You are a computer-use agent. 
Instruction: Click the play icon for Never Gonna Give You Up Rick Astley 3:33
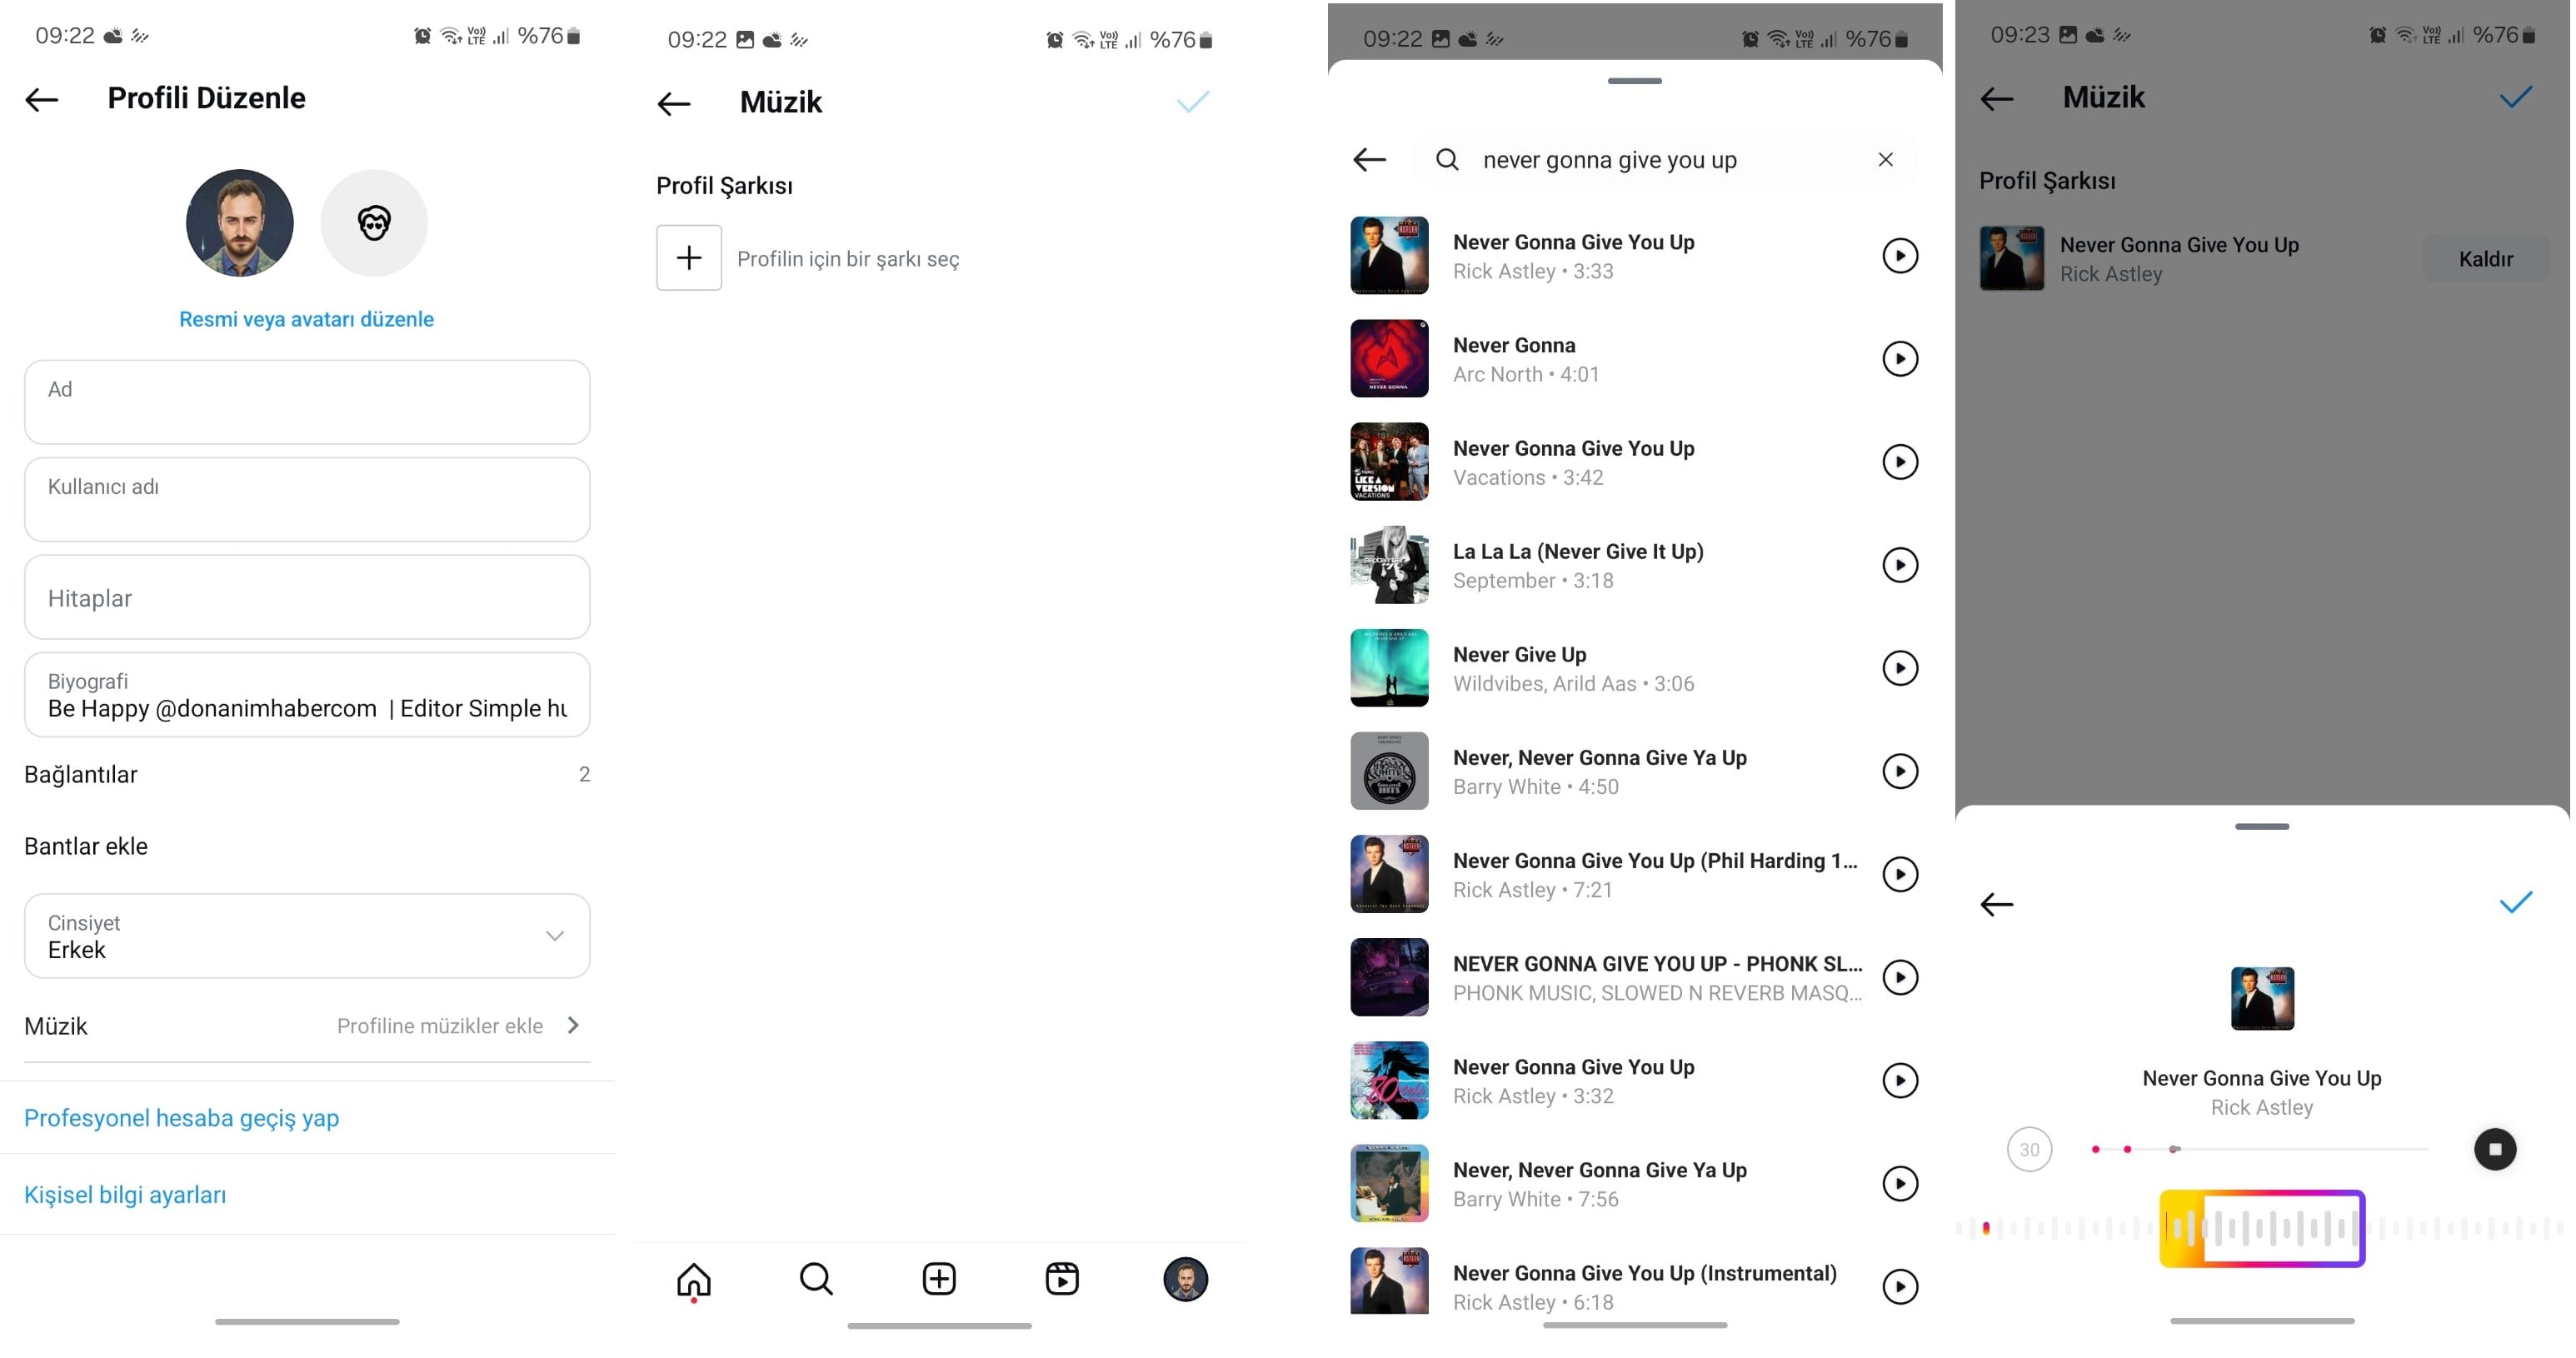click(x=1896, y=256)
